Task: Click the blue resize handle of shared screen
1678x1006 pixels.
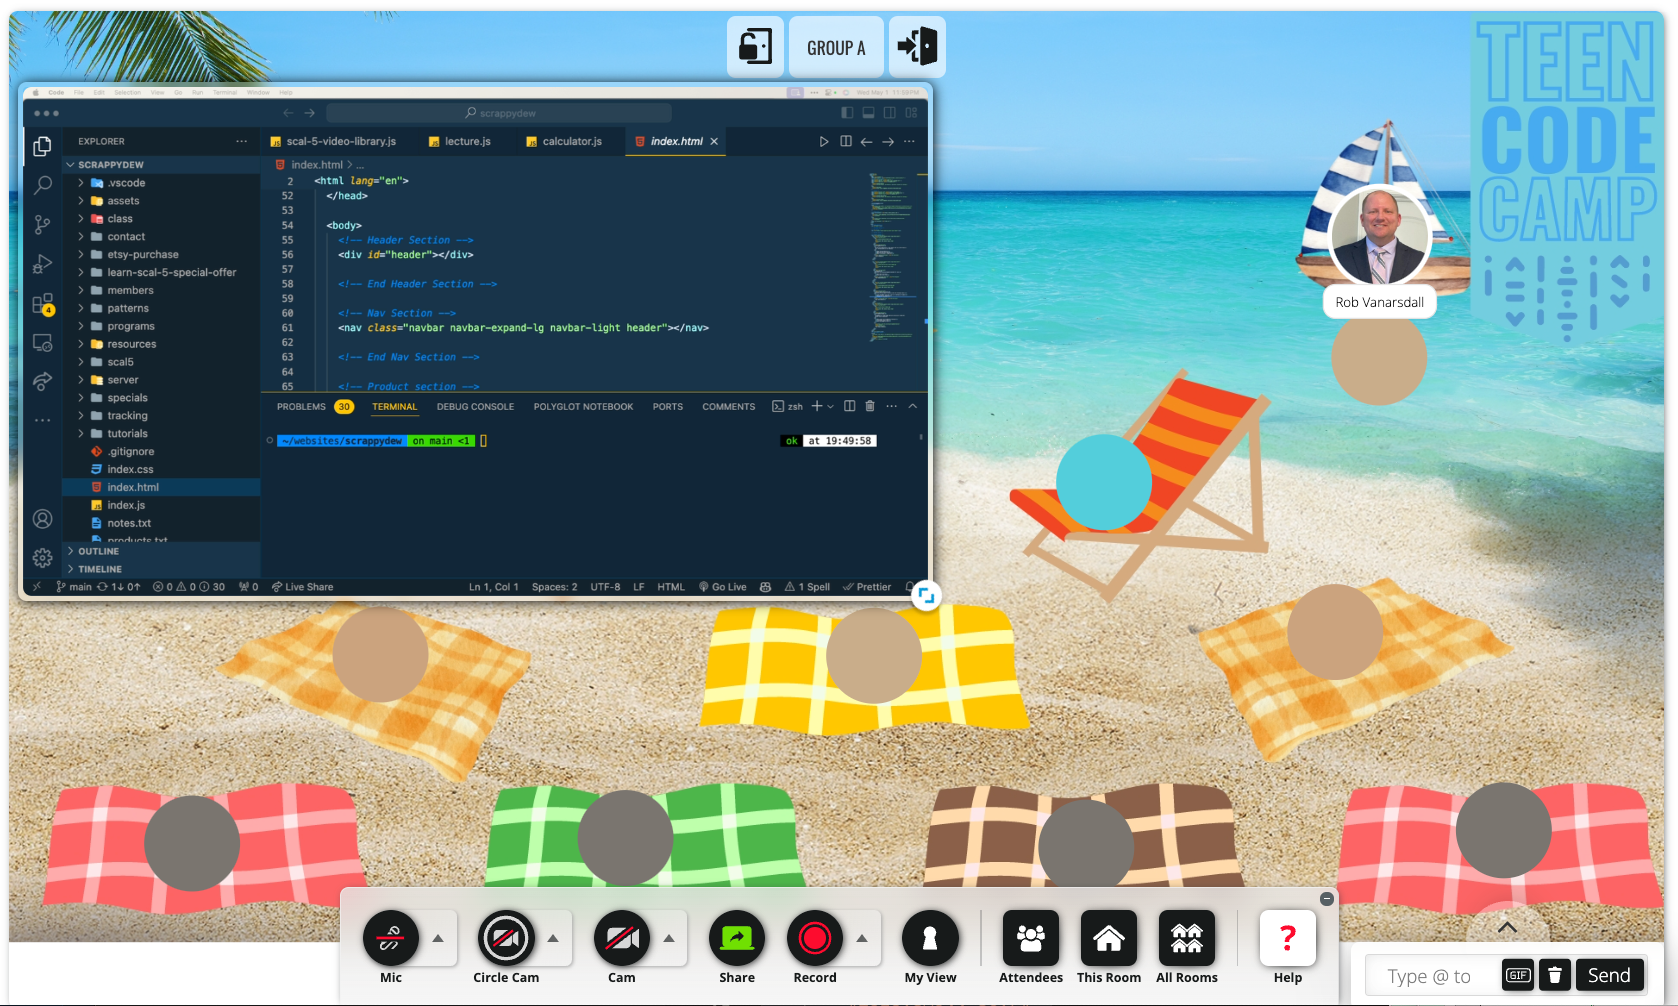Action: tap(926, 596)
